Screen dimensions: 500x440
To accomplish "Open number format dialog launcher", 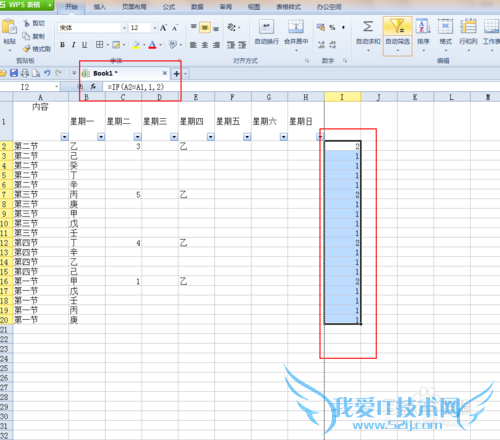I will 345,61.
